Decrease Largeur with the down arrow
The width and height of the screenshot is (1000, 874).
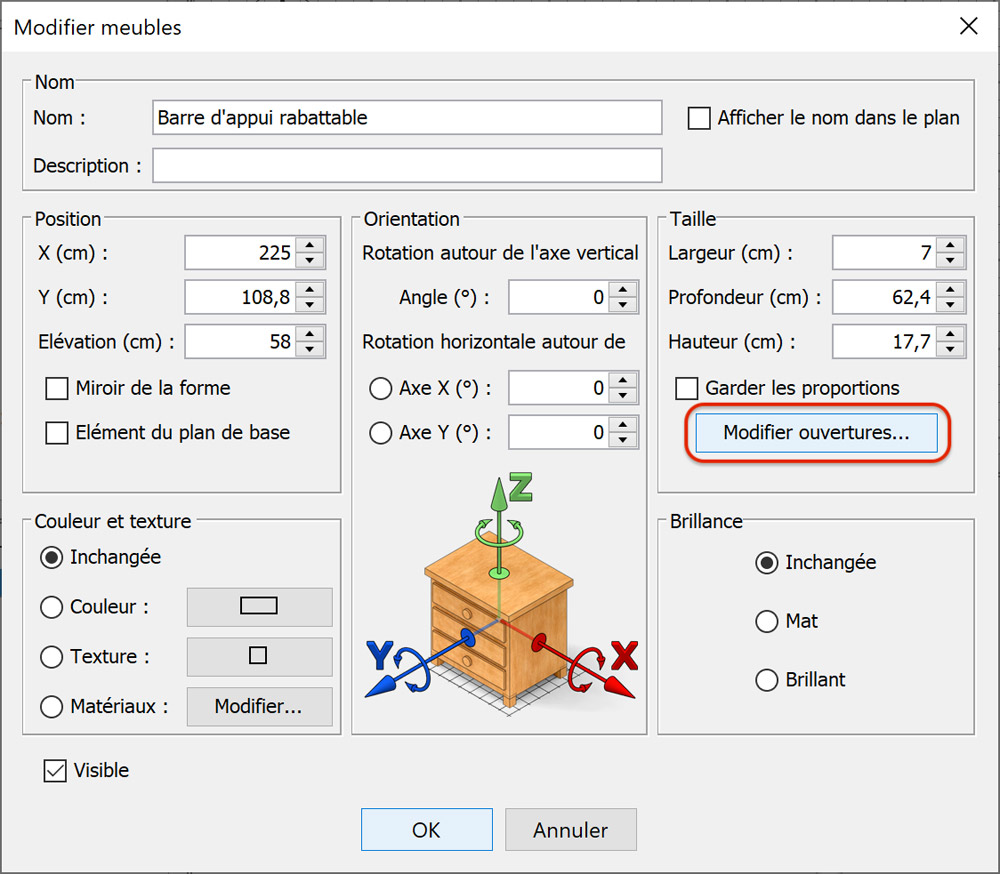951,261
